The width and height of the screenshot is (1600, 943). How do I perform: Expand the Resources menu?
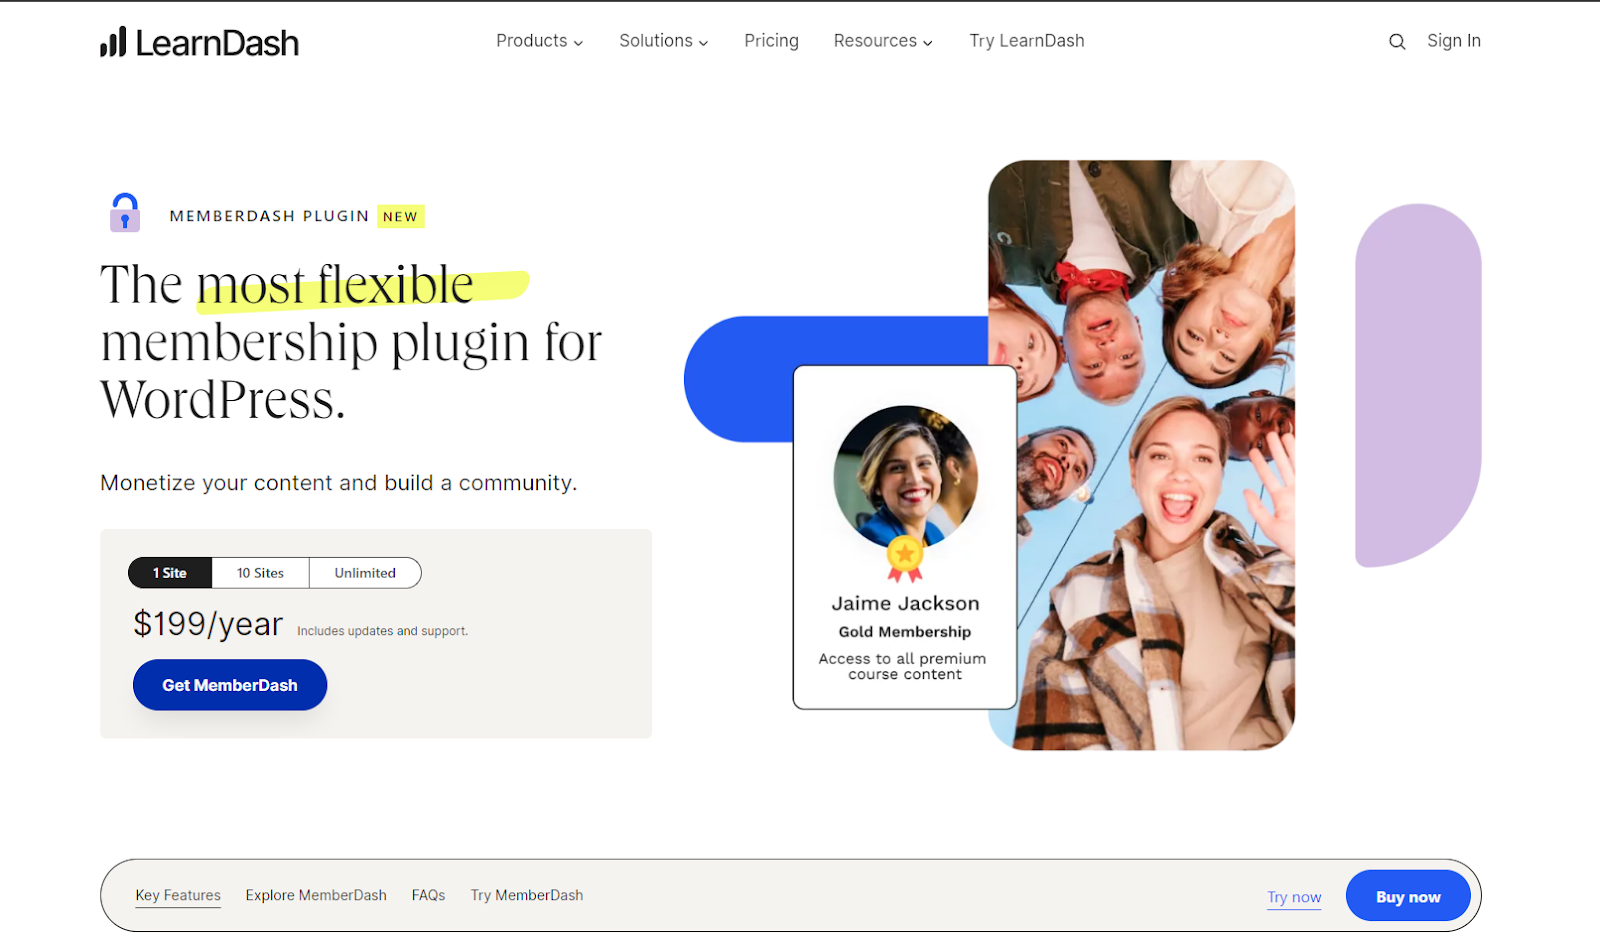[x=883, y=41]
